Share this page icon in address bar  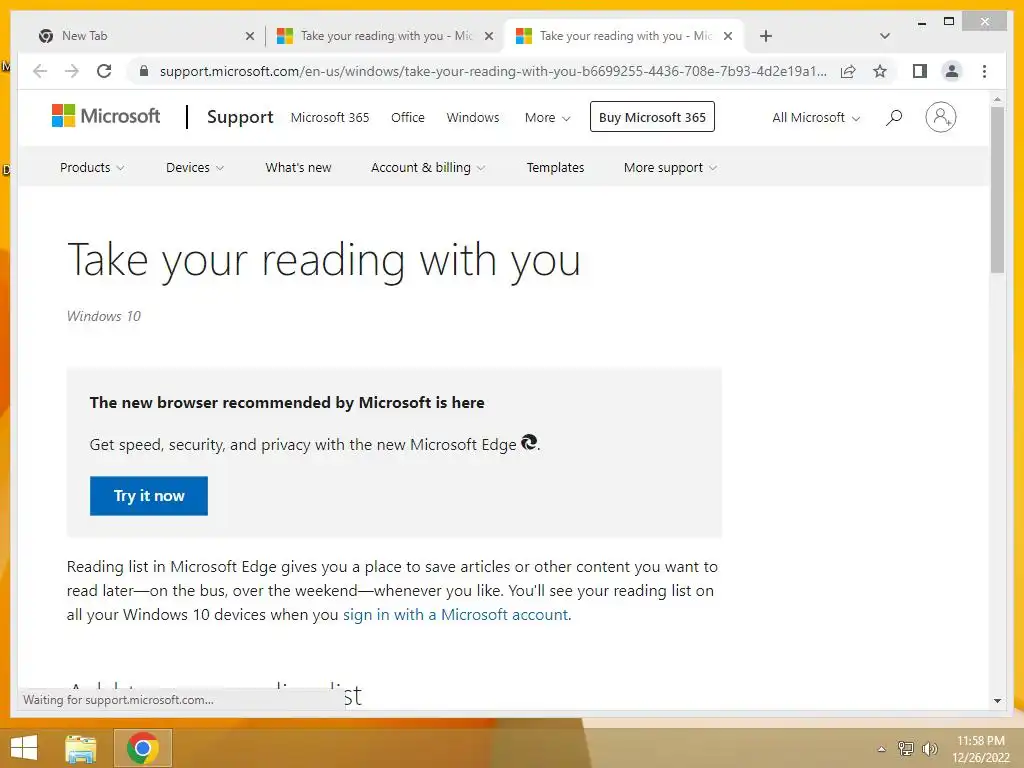pos(848,71)
